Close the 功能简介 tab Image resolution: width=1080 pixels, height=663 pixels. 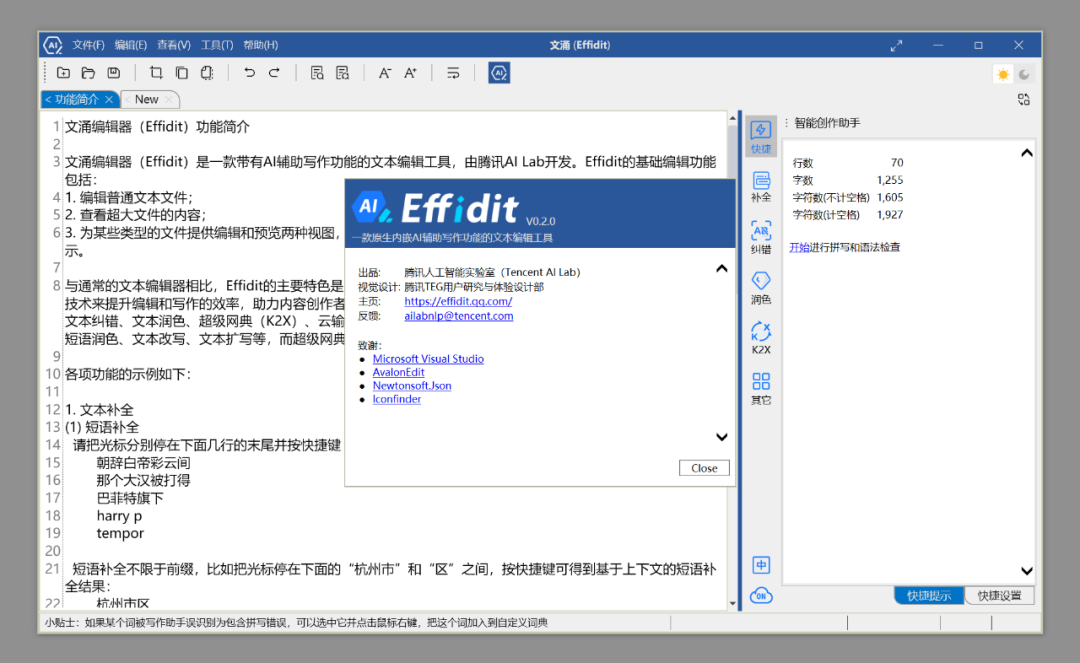[109, 100]
